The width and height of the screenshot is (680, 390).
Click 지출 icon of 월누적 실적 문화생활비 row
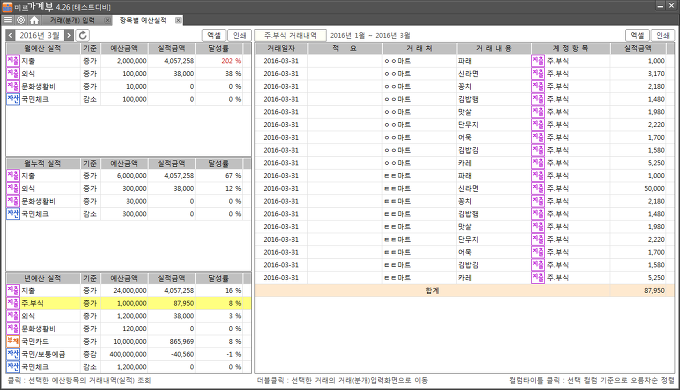click(x=13, y=201)
